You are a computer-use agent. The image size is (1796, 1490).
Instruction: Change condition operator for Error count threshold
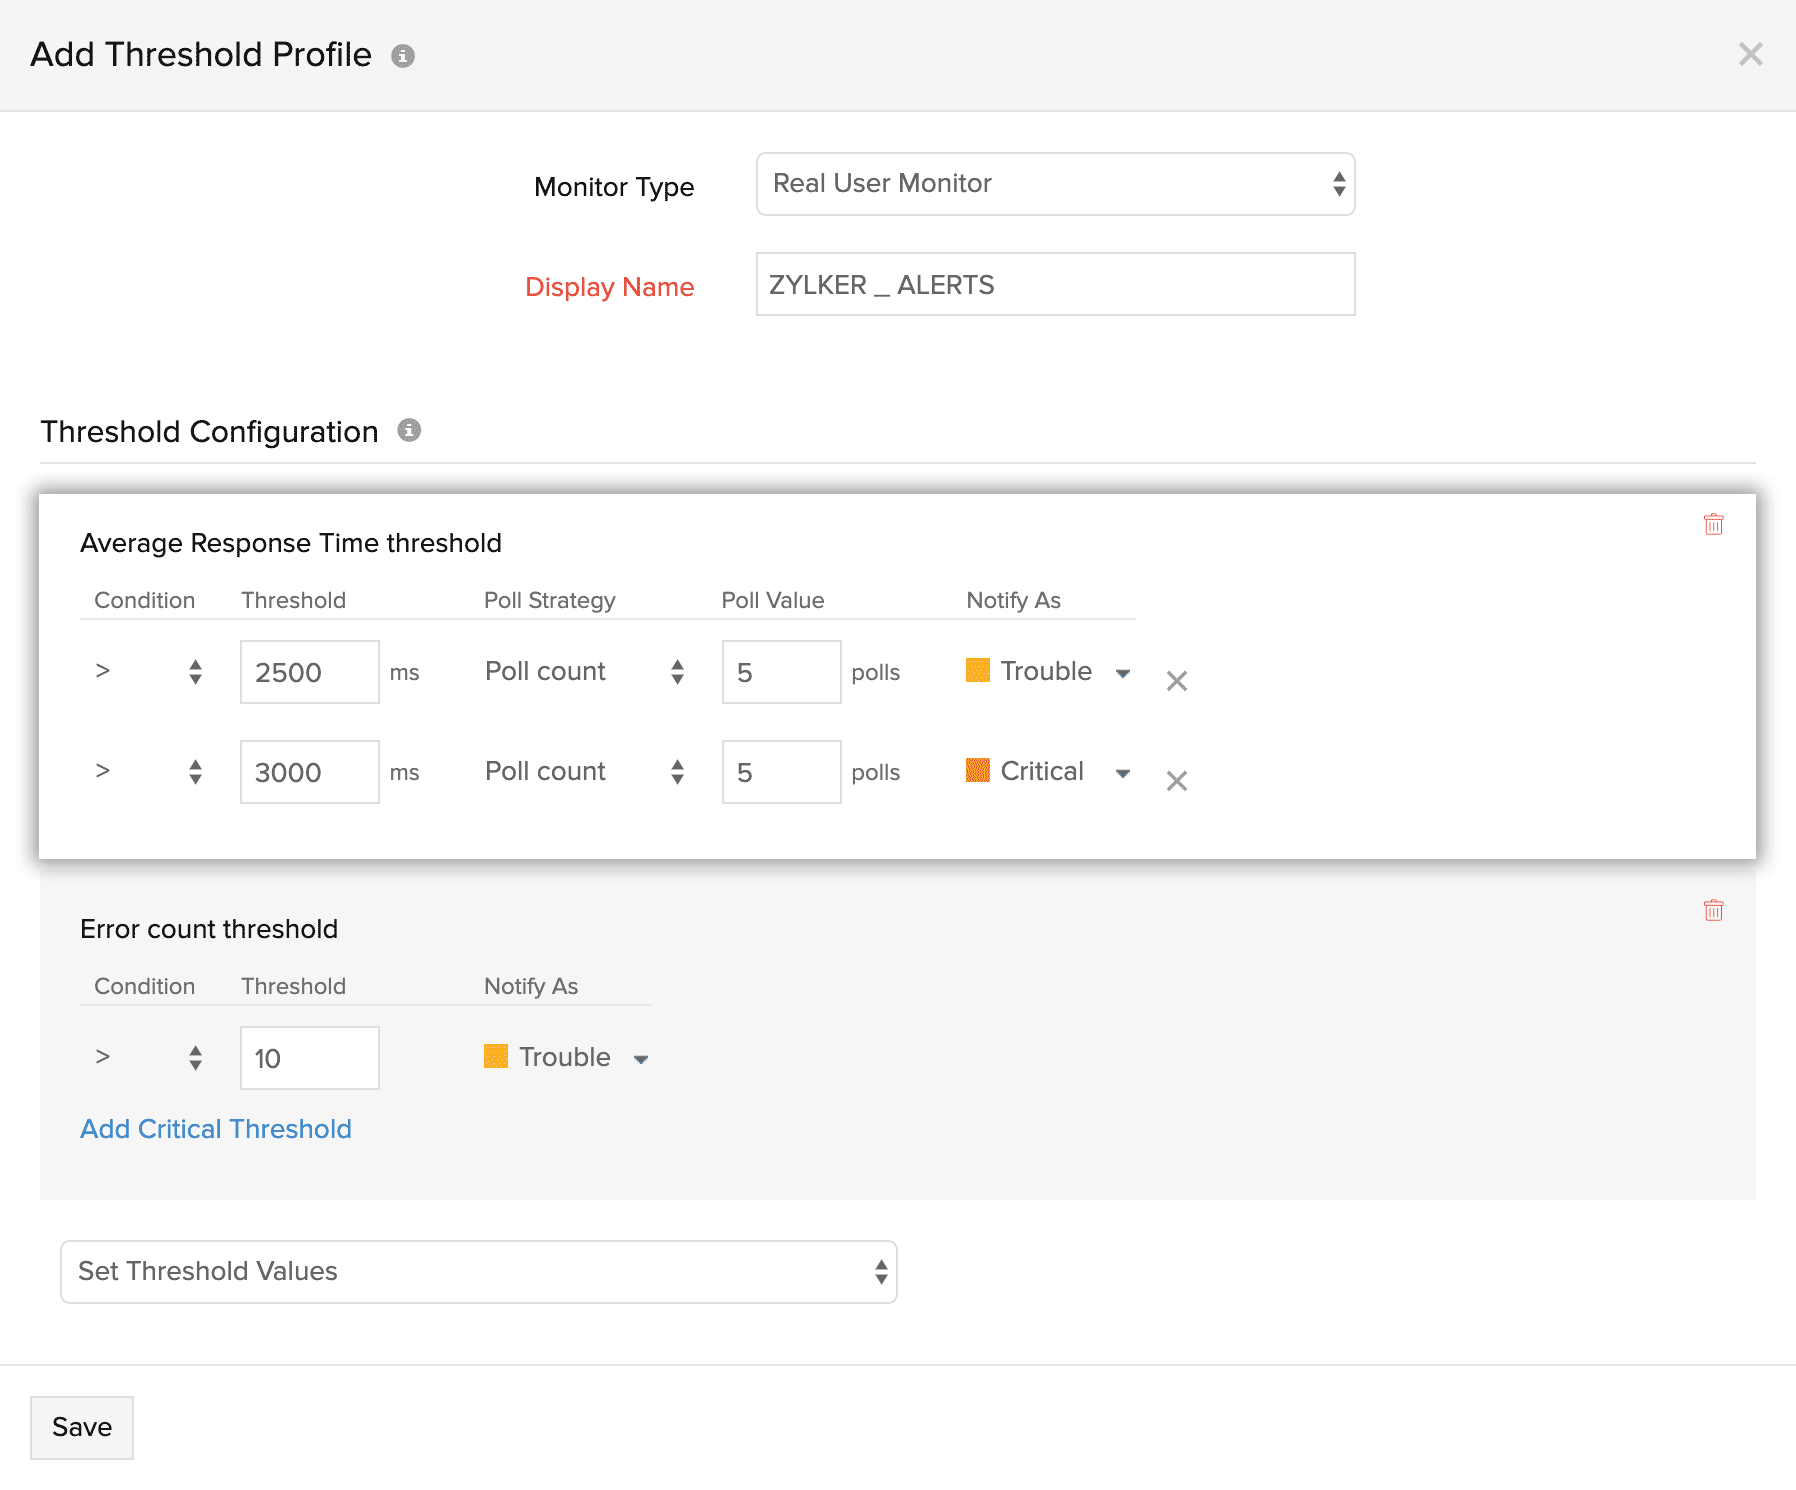coord(148,1058)
